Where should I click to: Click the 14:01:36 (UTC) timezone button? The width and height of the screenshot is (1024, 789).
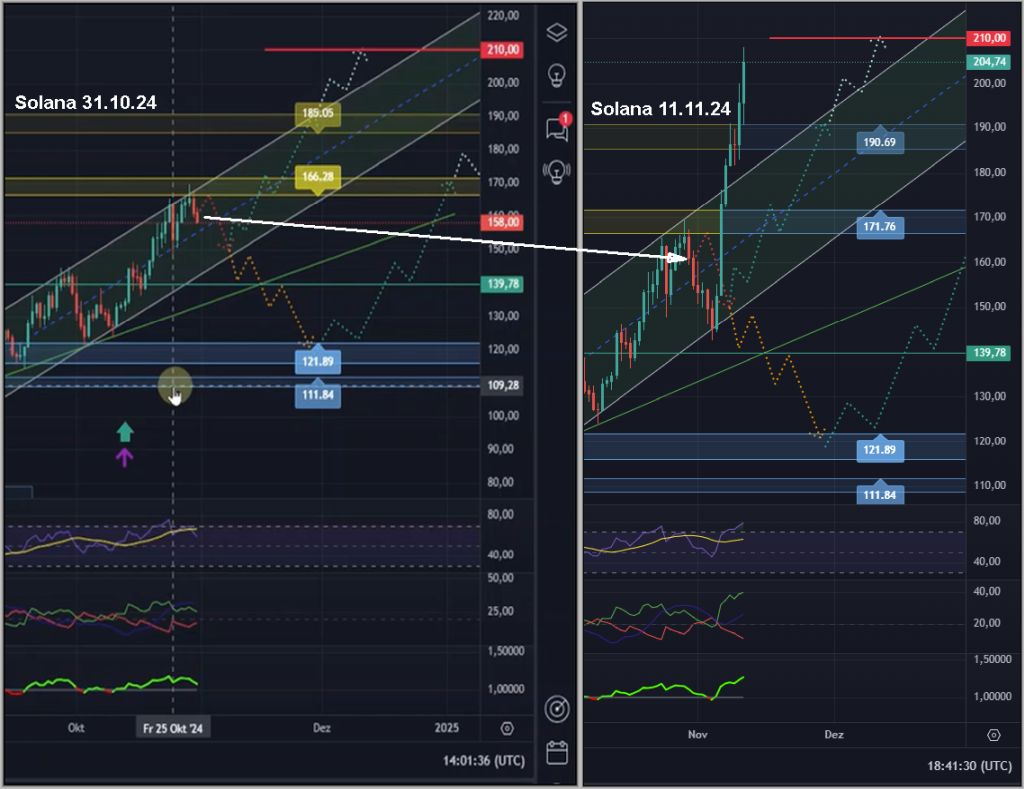[483, 761]
